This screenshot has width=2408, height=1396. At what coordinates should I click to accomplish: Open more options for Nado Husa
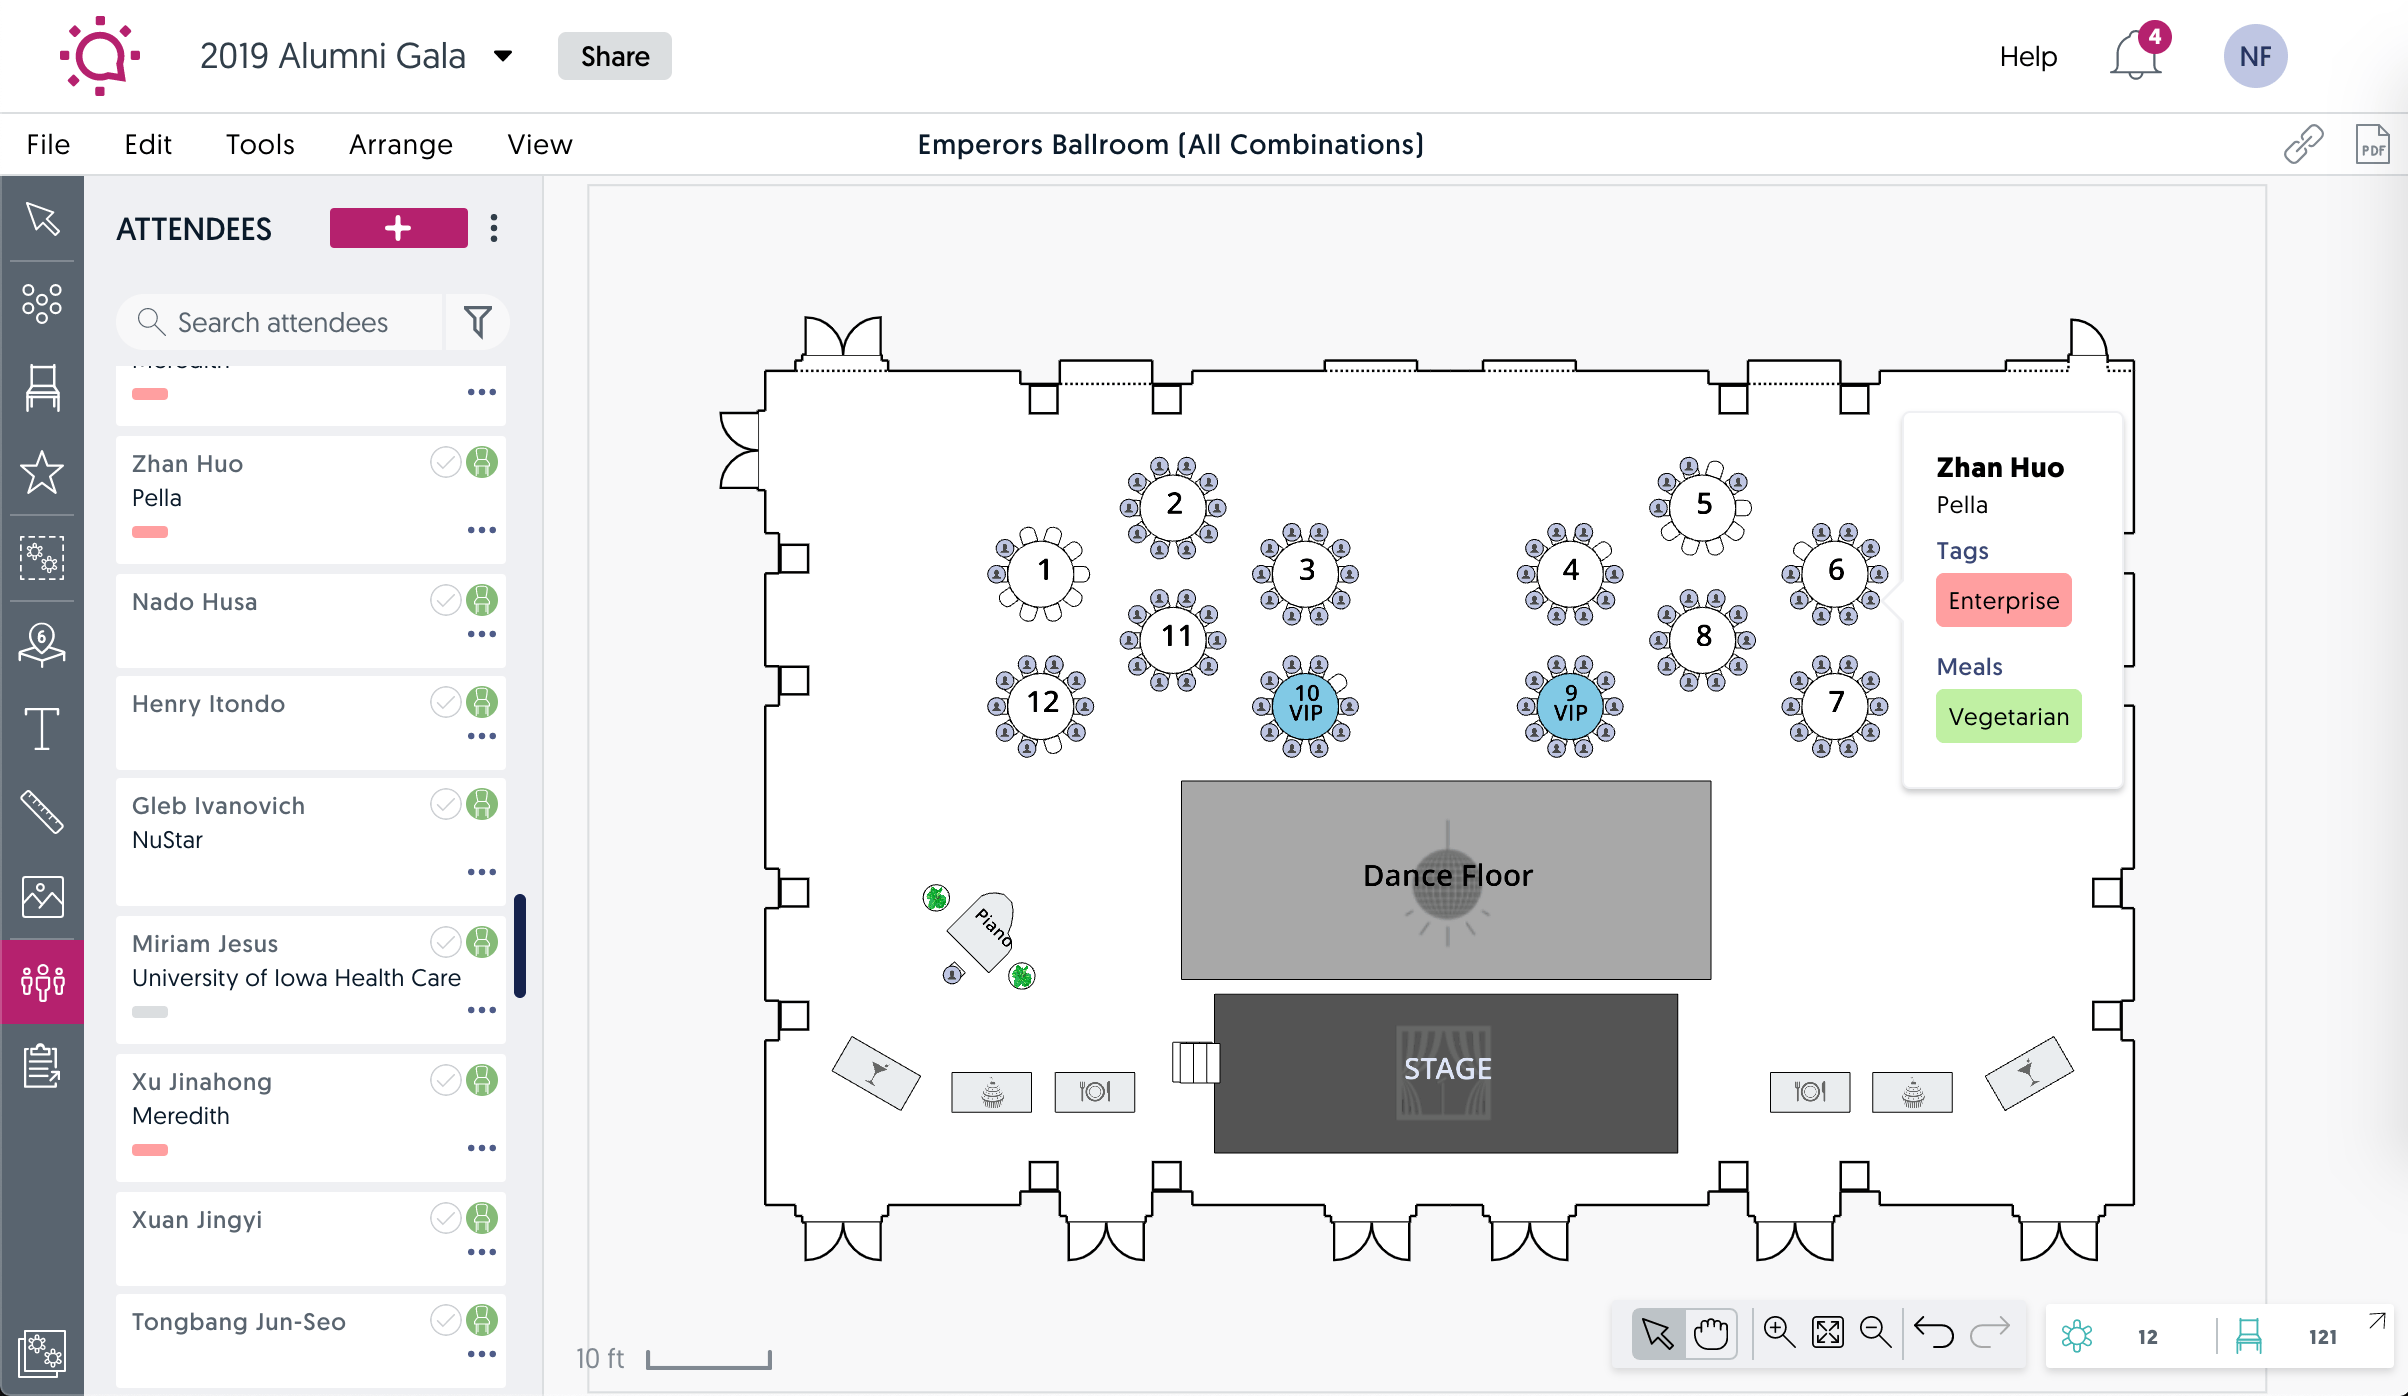click(x=482, y=634)
